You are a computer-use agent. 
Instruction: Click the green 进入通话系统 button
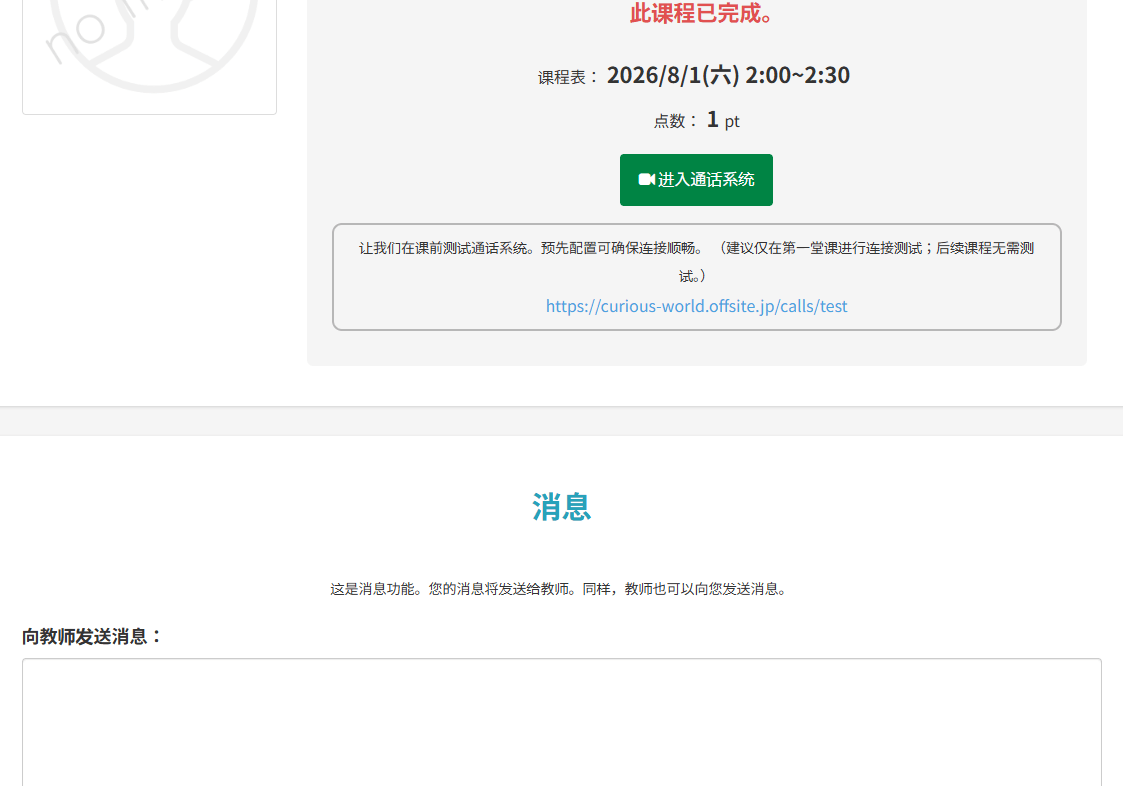[x=696, y=180]
